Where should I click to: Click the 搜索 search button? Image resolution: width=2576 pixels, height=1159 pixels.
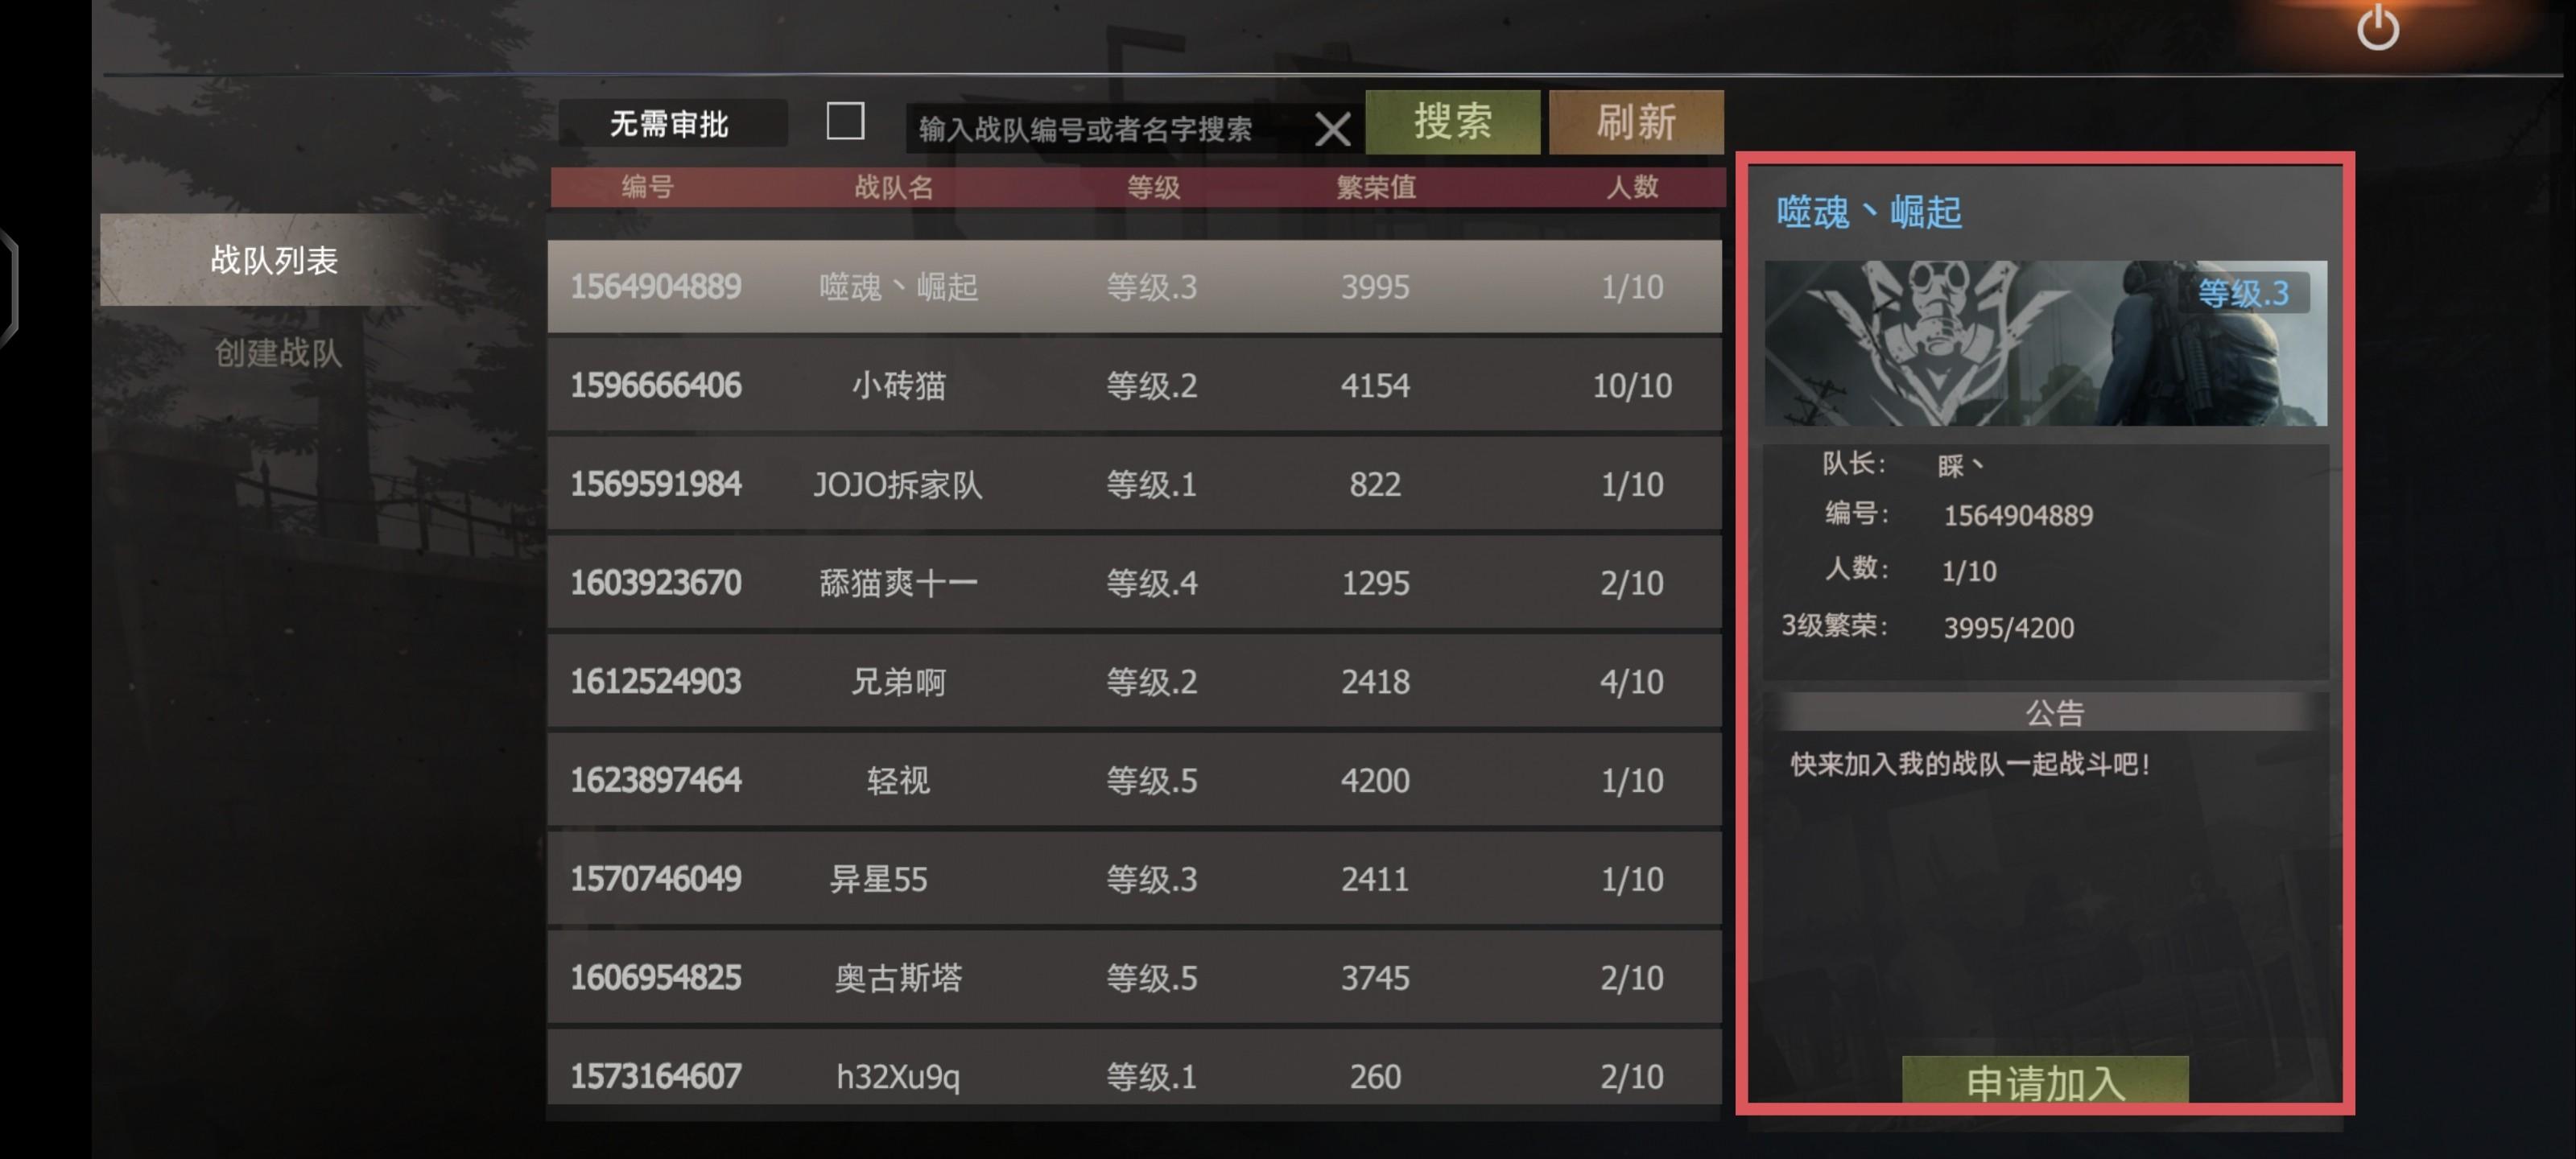point(1452,122)
